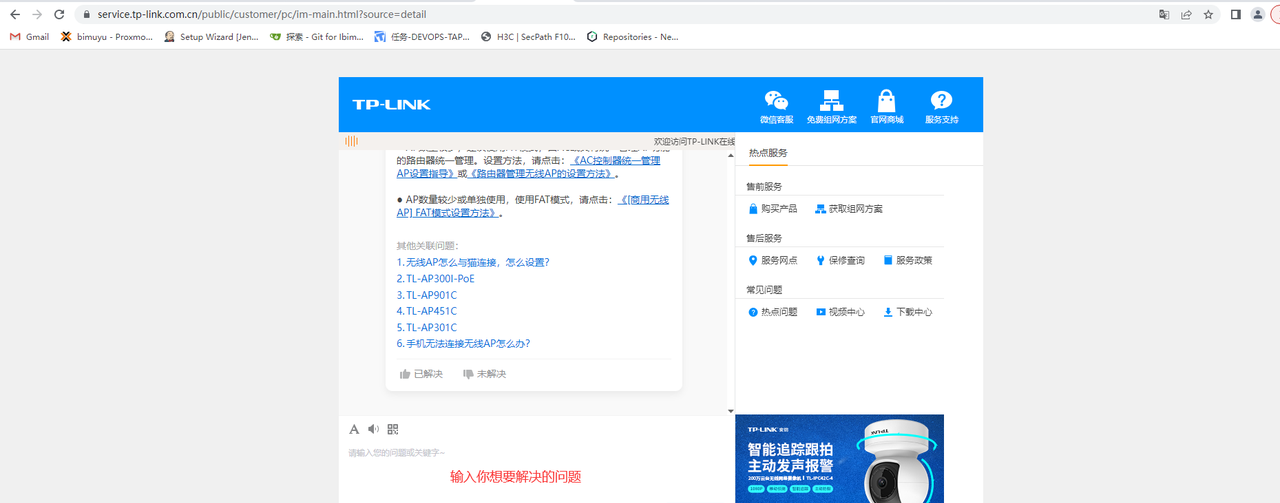The image size is (1280, 503).
Task: Click 服务网点 under after-sales service
Action: tap(773, 260)
